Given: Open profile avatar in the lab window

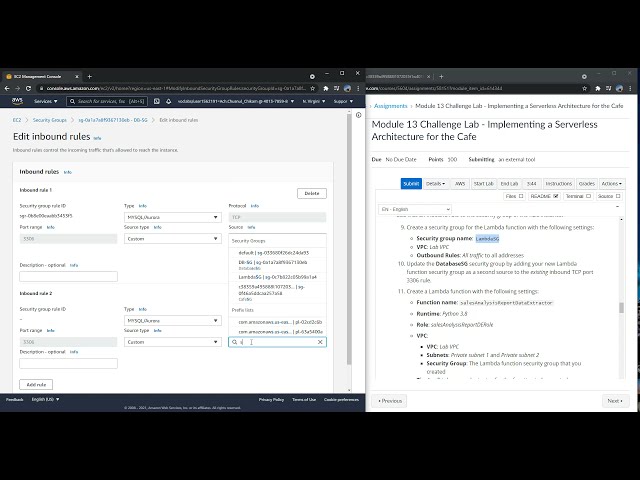Looking at the screenshot, I should click(620, 88).
